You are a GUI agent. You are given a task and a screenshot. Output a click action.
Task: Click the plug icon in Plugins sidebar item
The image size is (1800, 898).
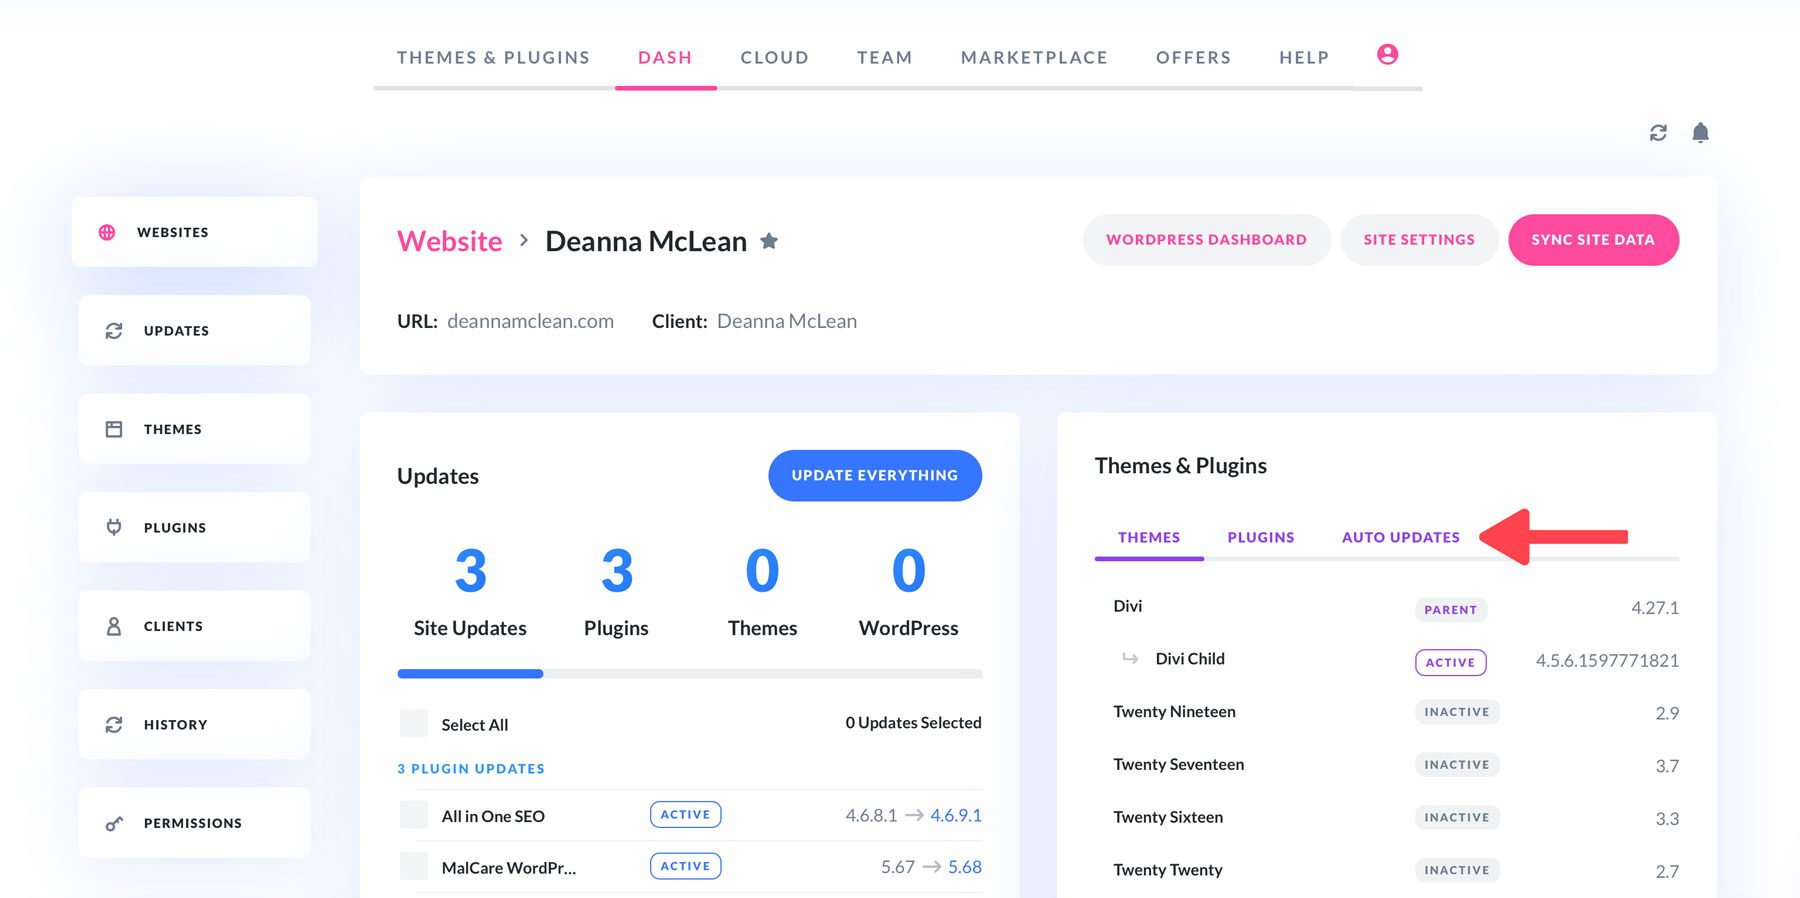(114, 527)
